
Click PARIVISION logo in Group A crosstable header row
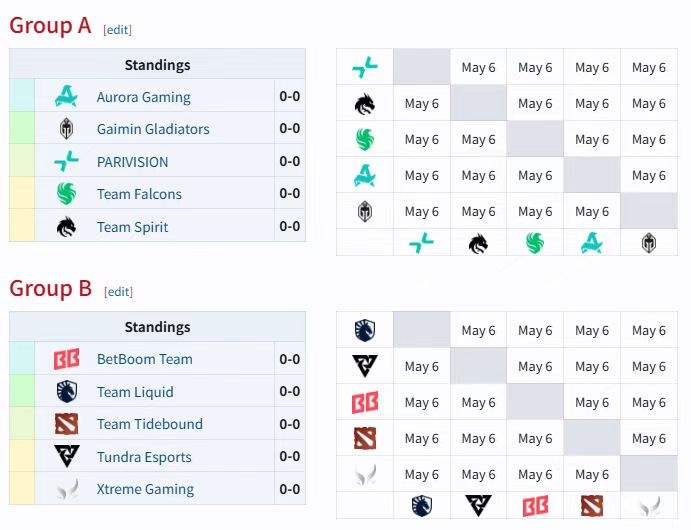[365, 67]
